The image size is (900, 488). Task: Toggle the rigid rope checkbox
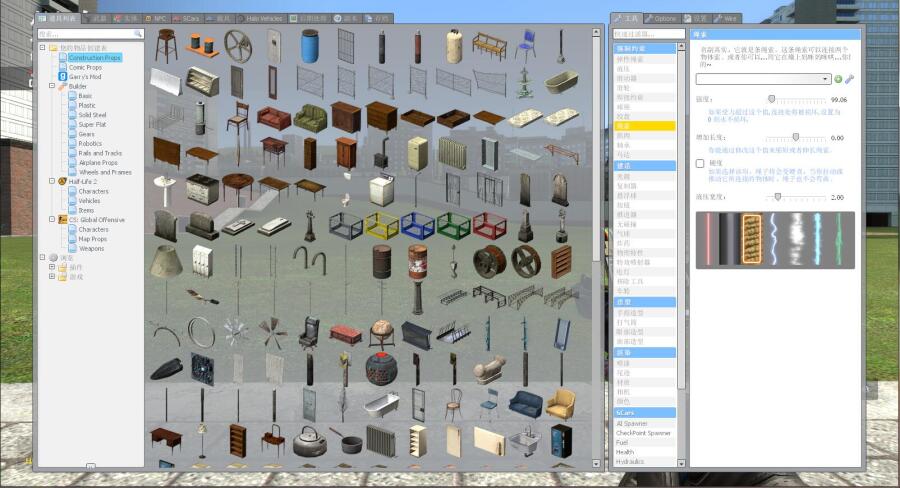point(700,162)
